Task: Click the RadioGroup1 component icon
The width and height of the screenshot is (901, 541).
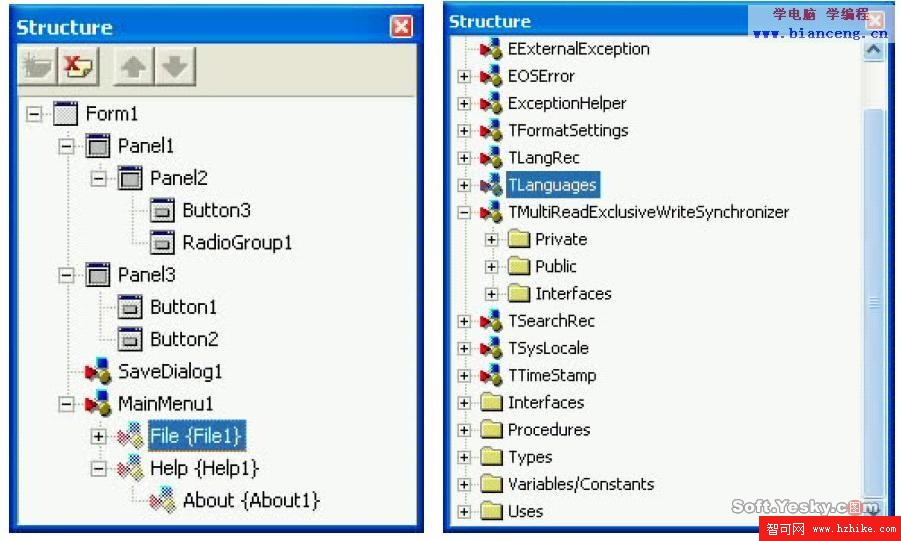Action: [x=162, y=243]
